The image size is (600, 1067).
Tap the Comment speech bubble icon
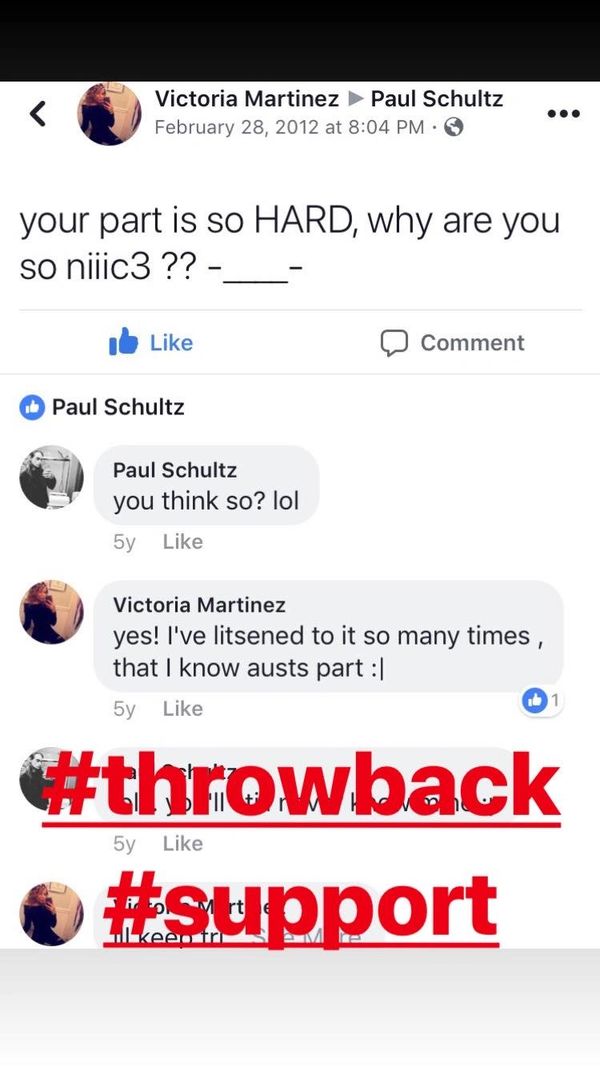click(x=394, y=343)
